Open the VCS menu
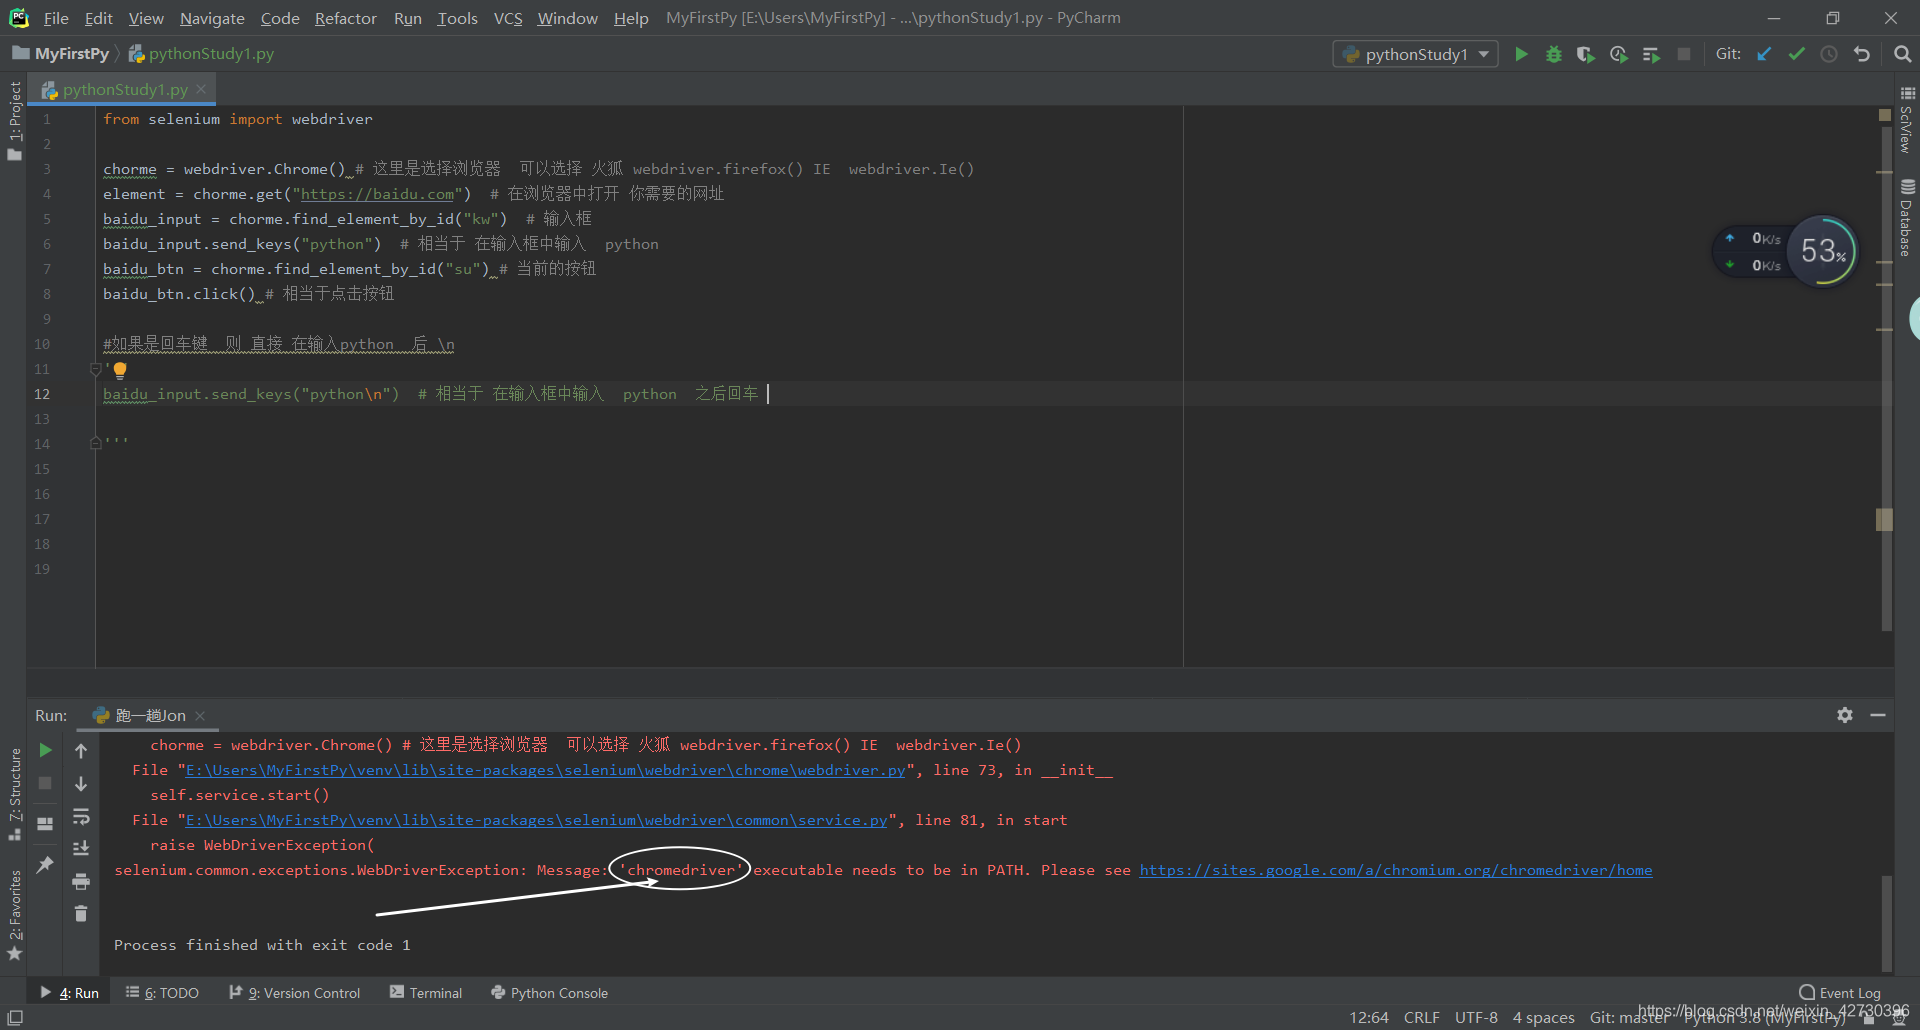This screenshot has width=1920, height=1030. 508,18
